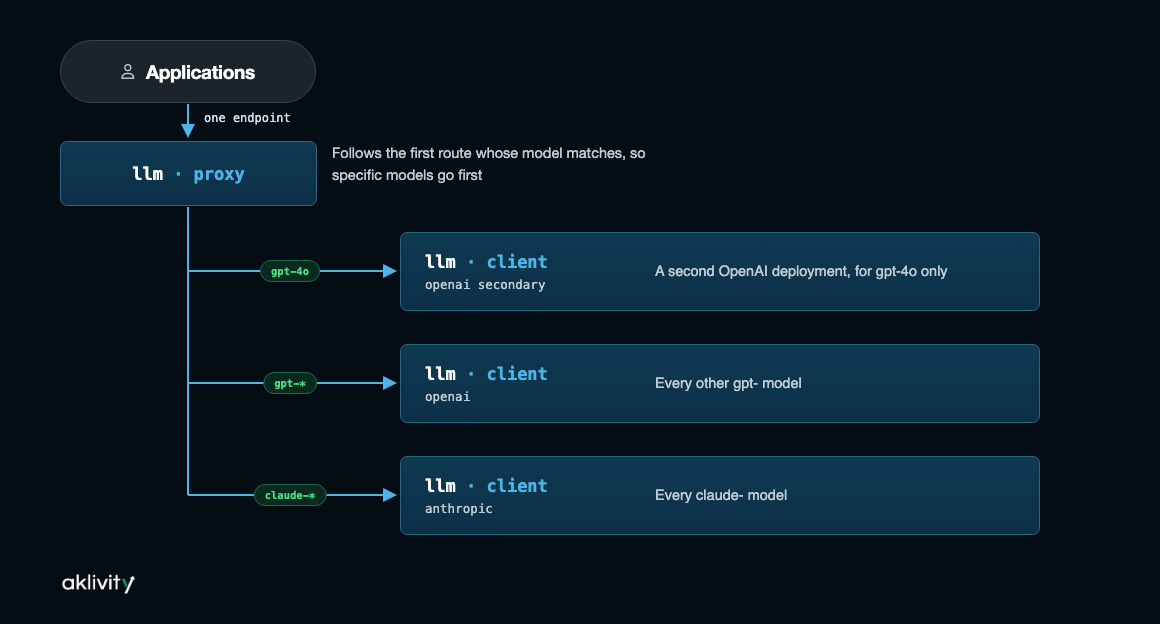Select the Applications pill node
Screen dimensions: 1160x624
(188, 72)
